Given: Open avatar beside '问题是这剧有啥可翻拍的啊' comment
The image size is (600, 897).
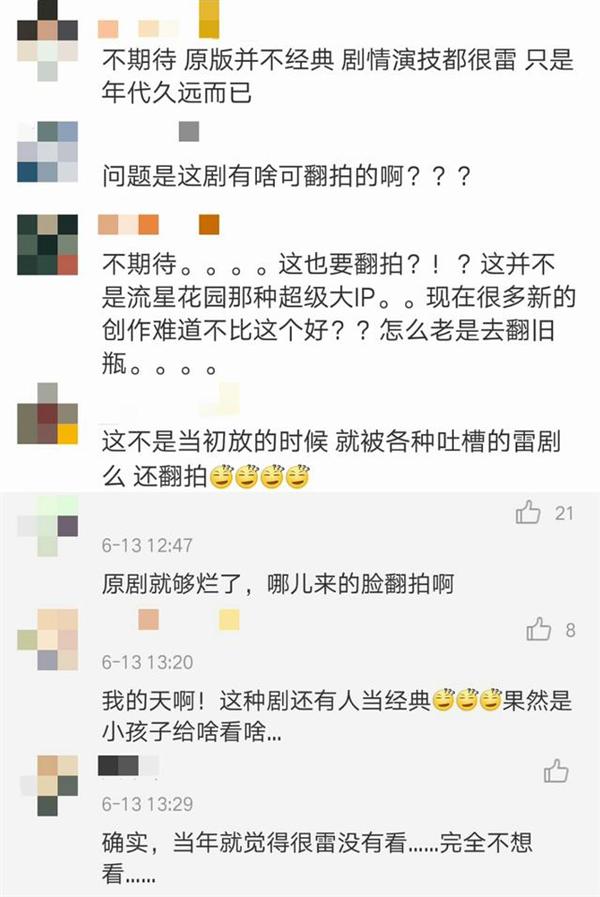Looking at the screenshot, I should tap(47, 152).
